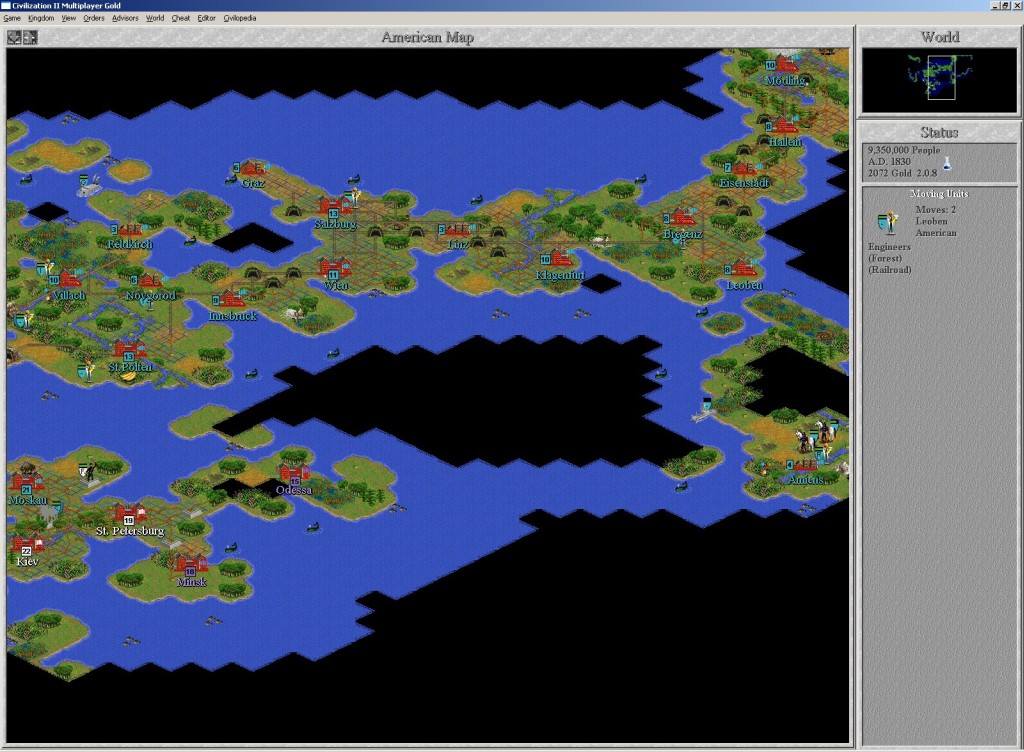Open the Innsbruck city icon
The width and height of the screenshot is (1024, 752).
[x=230, y=300]
